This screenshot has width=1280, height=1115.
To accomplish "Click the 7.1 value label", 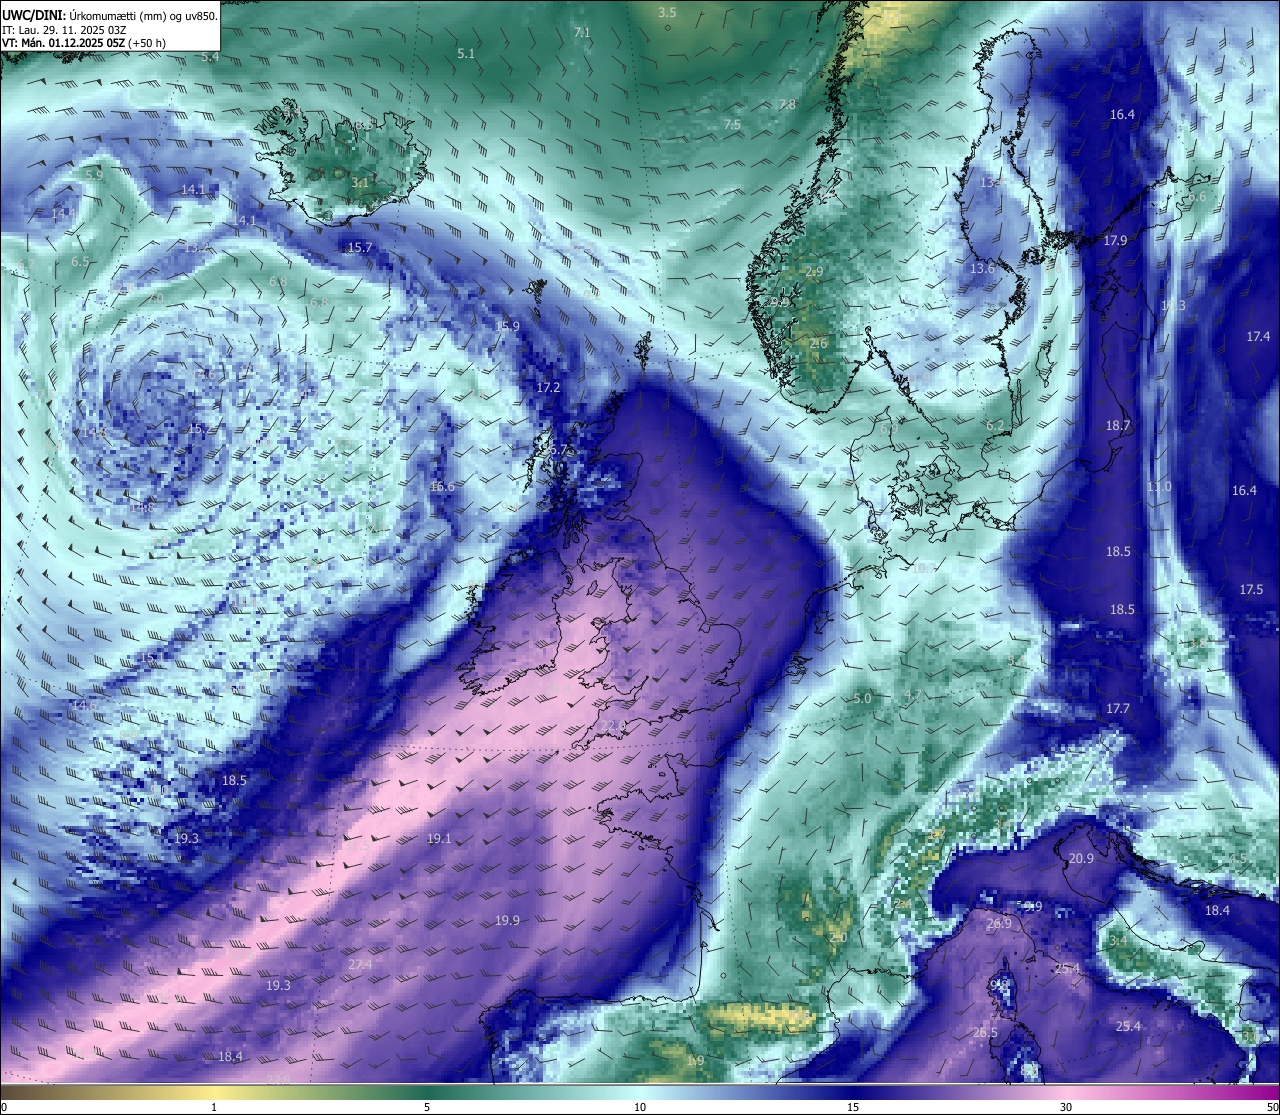I will pos(582,32).
